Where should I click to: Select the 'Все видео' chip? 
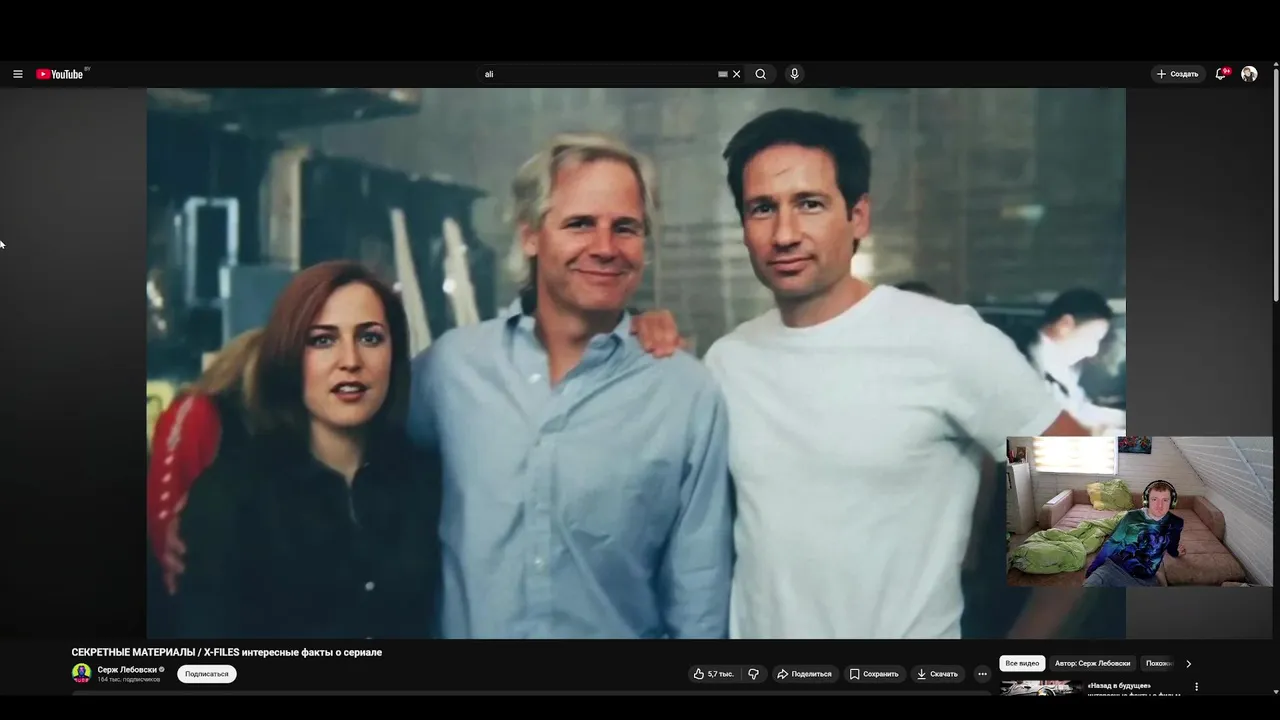coord(1023,663)
